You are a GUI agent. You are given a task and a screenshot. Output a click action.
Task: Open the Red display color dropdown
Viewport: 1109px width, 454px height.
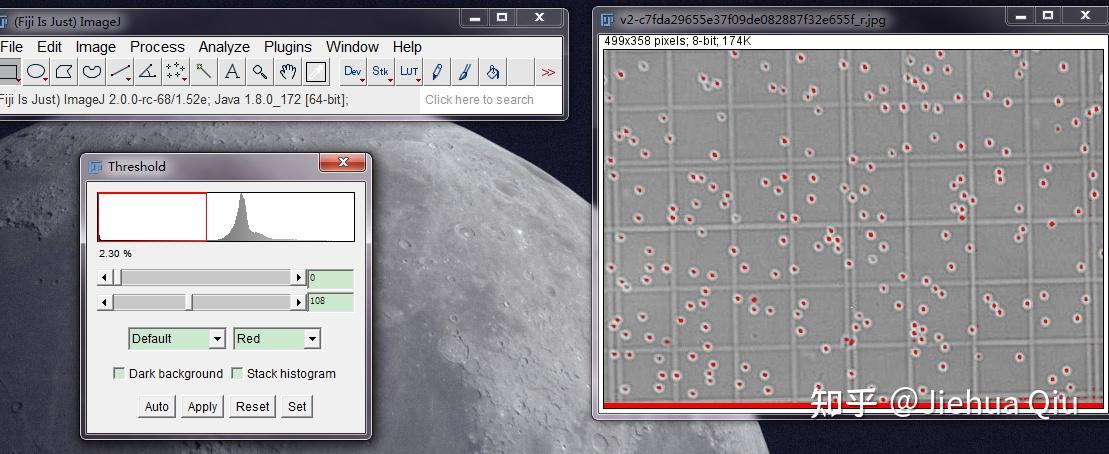tap(277, 339)
